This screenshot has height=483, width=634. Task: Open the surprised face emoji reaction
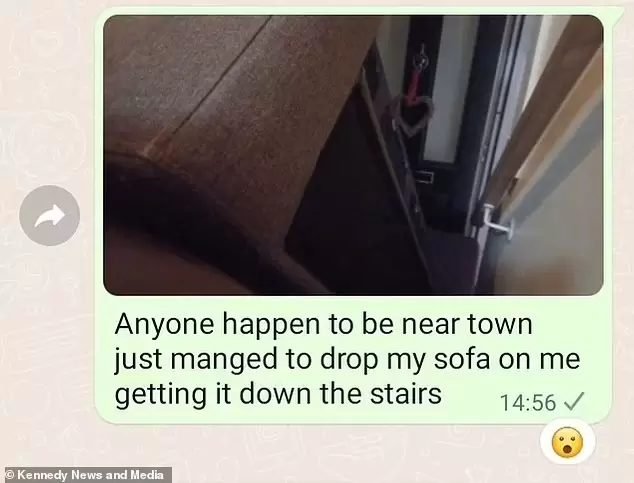tap(567, 442)
